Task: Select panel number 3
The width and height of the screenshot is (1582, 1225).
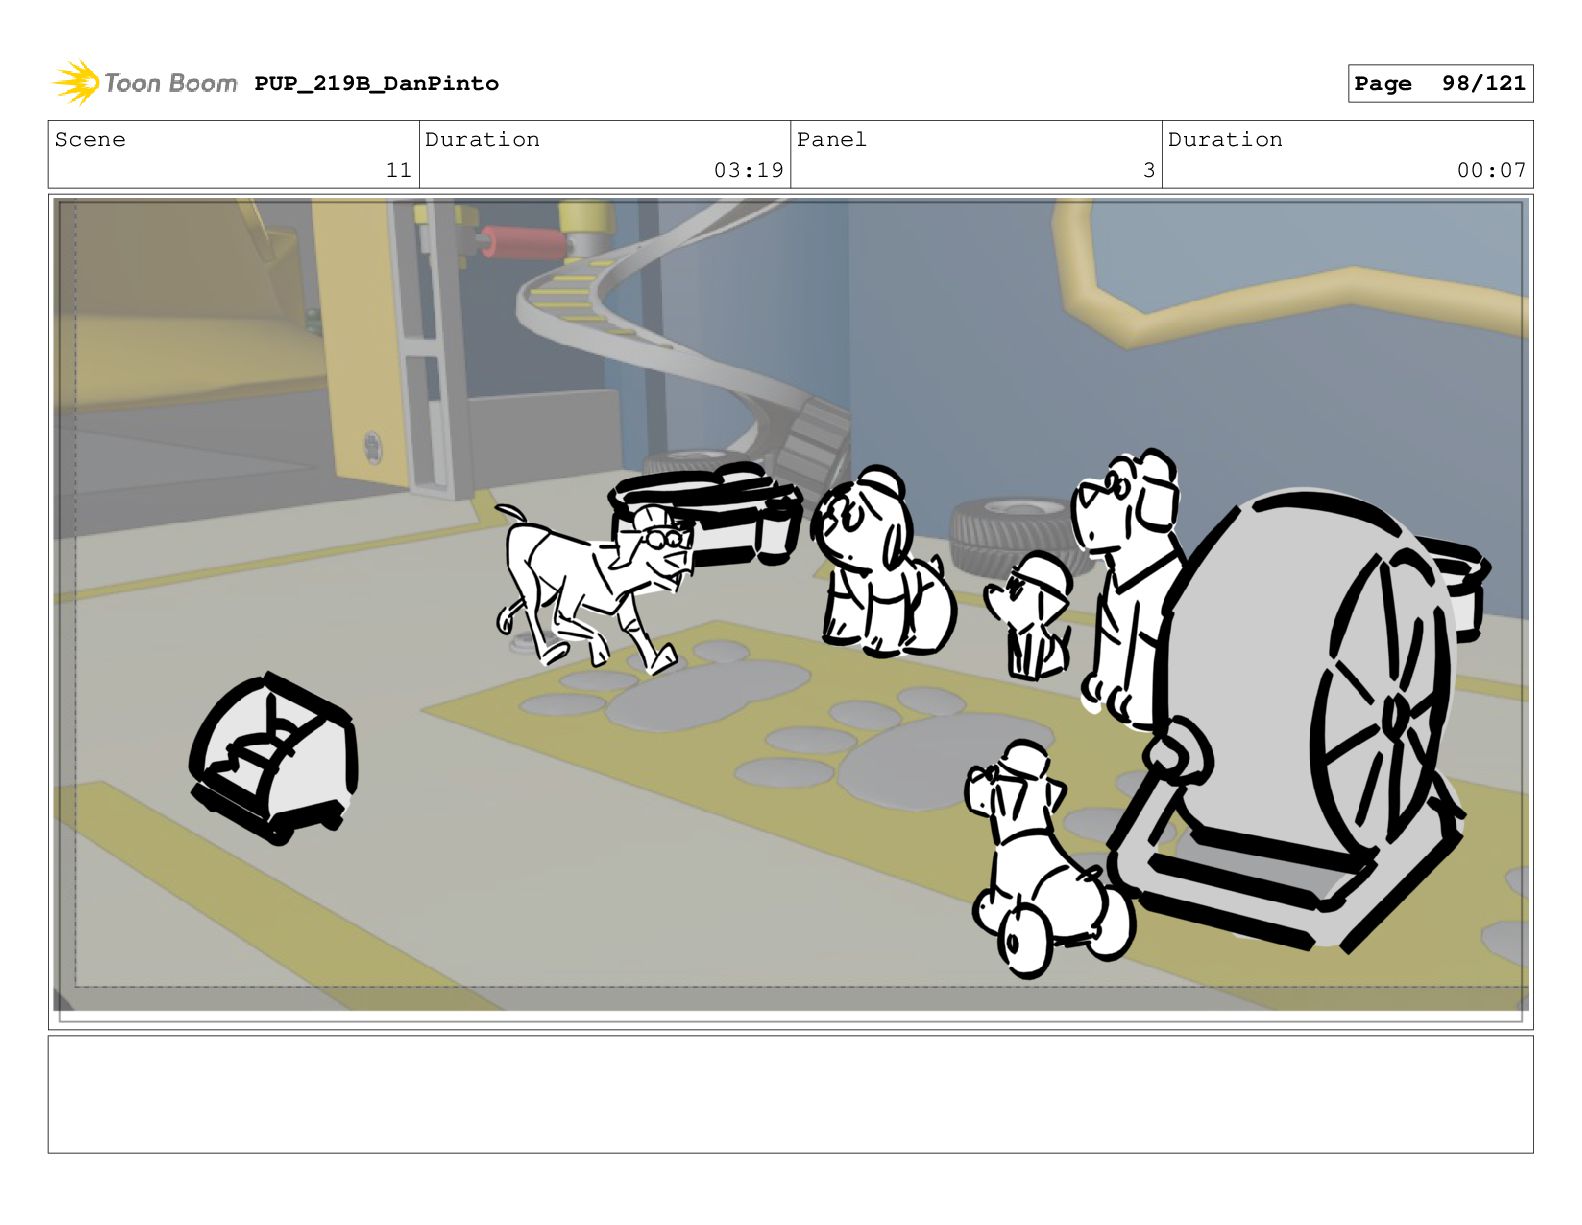Action: (1149, 170)
